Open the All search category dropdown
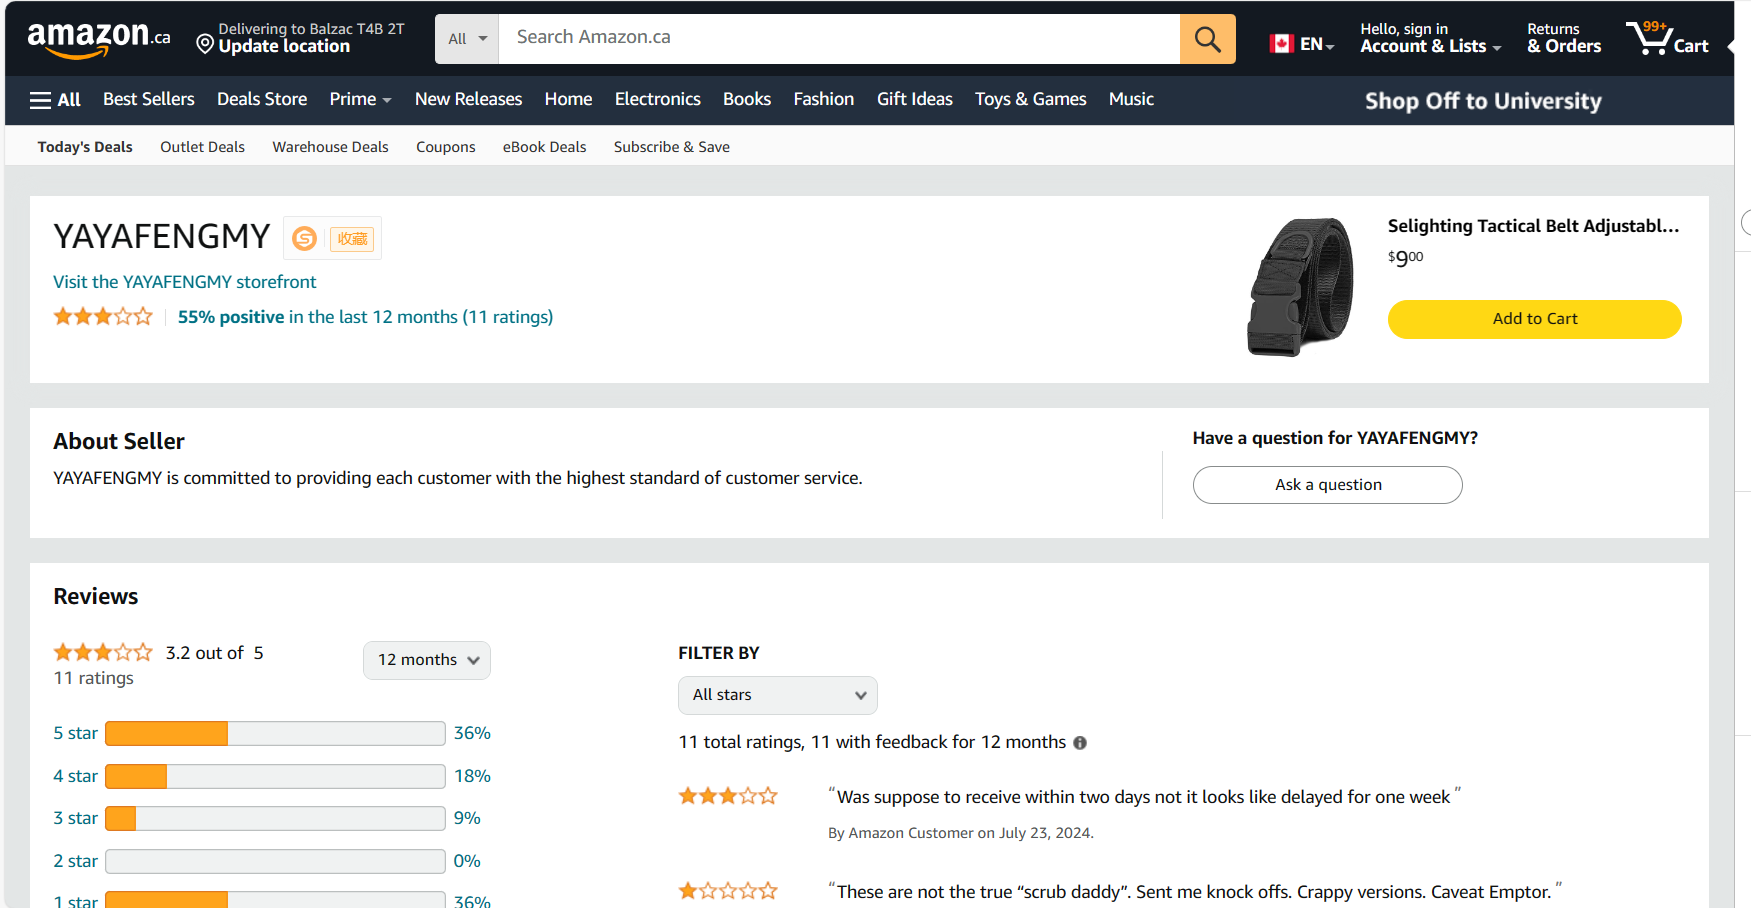The width and height of the screenshot is (1751, 908). pos(467,39)
